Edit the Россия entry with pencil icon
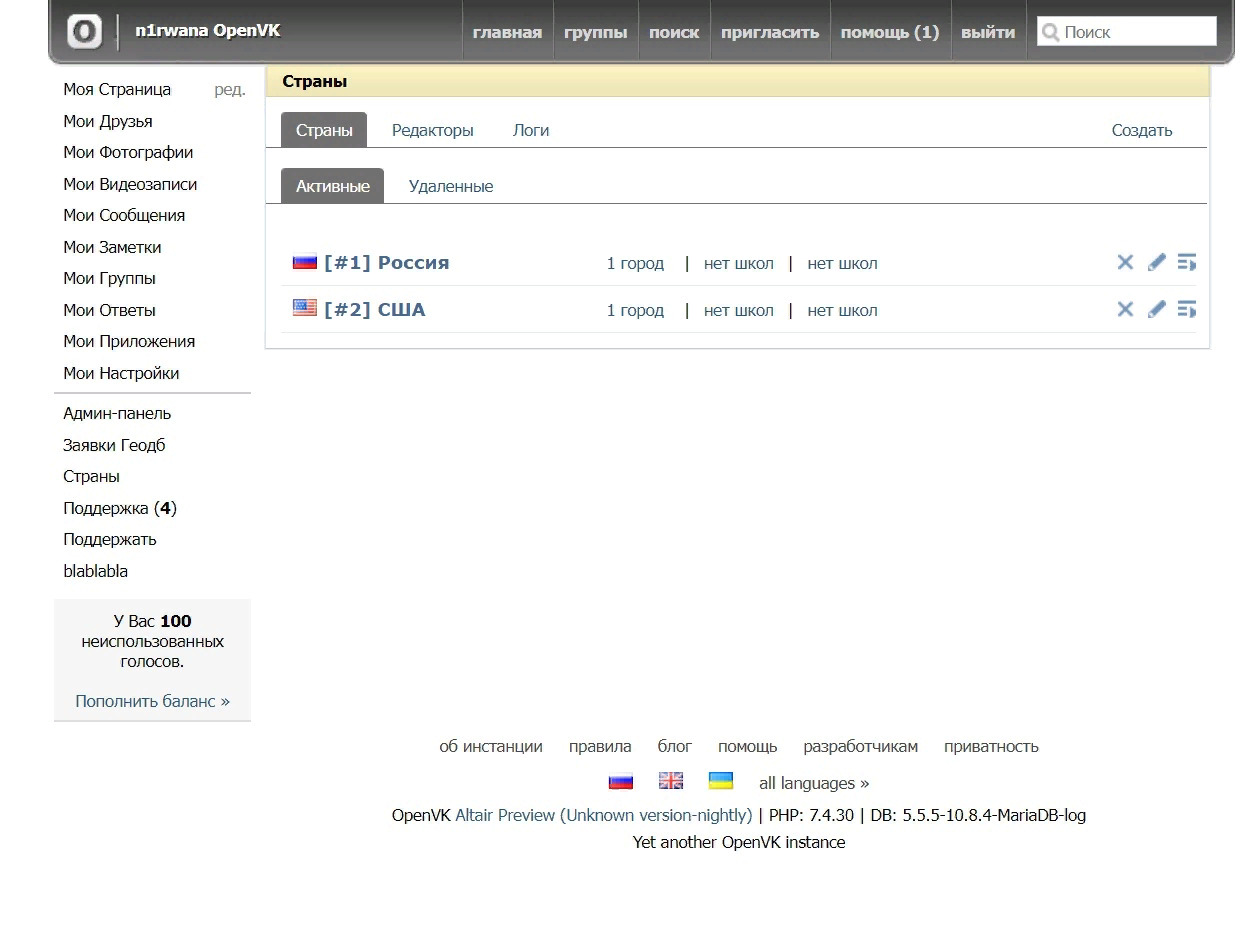 tap(1156, 262)
